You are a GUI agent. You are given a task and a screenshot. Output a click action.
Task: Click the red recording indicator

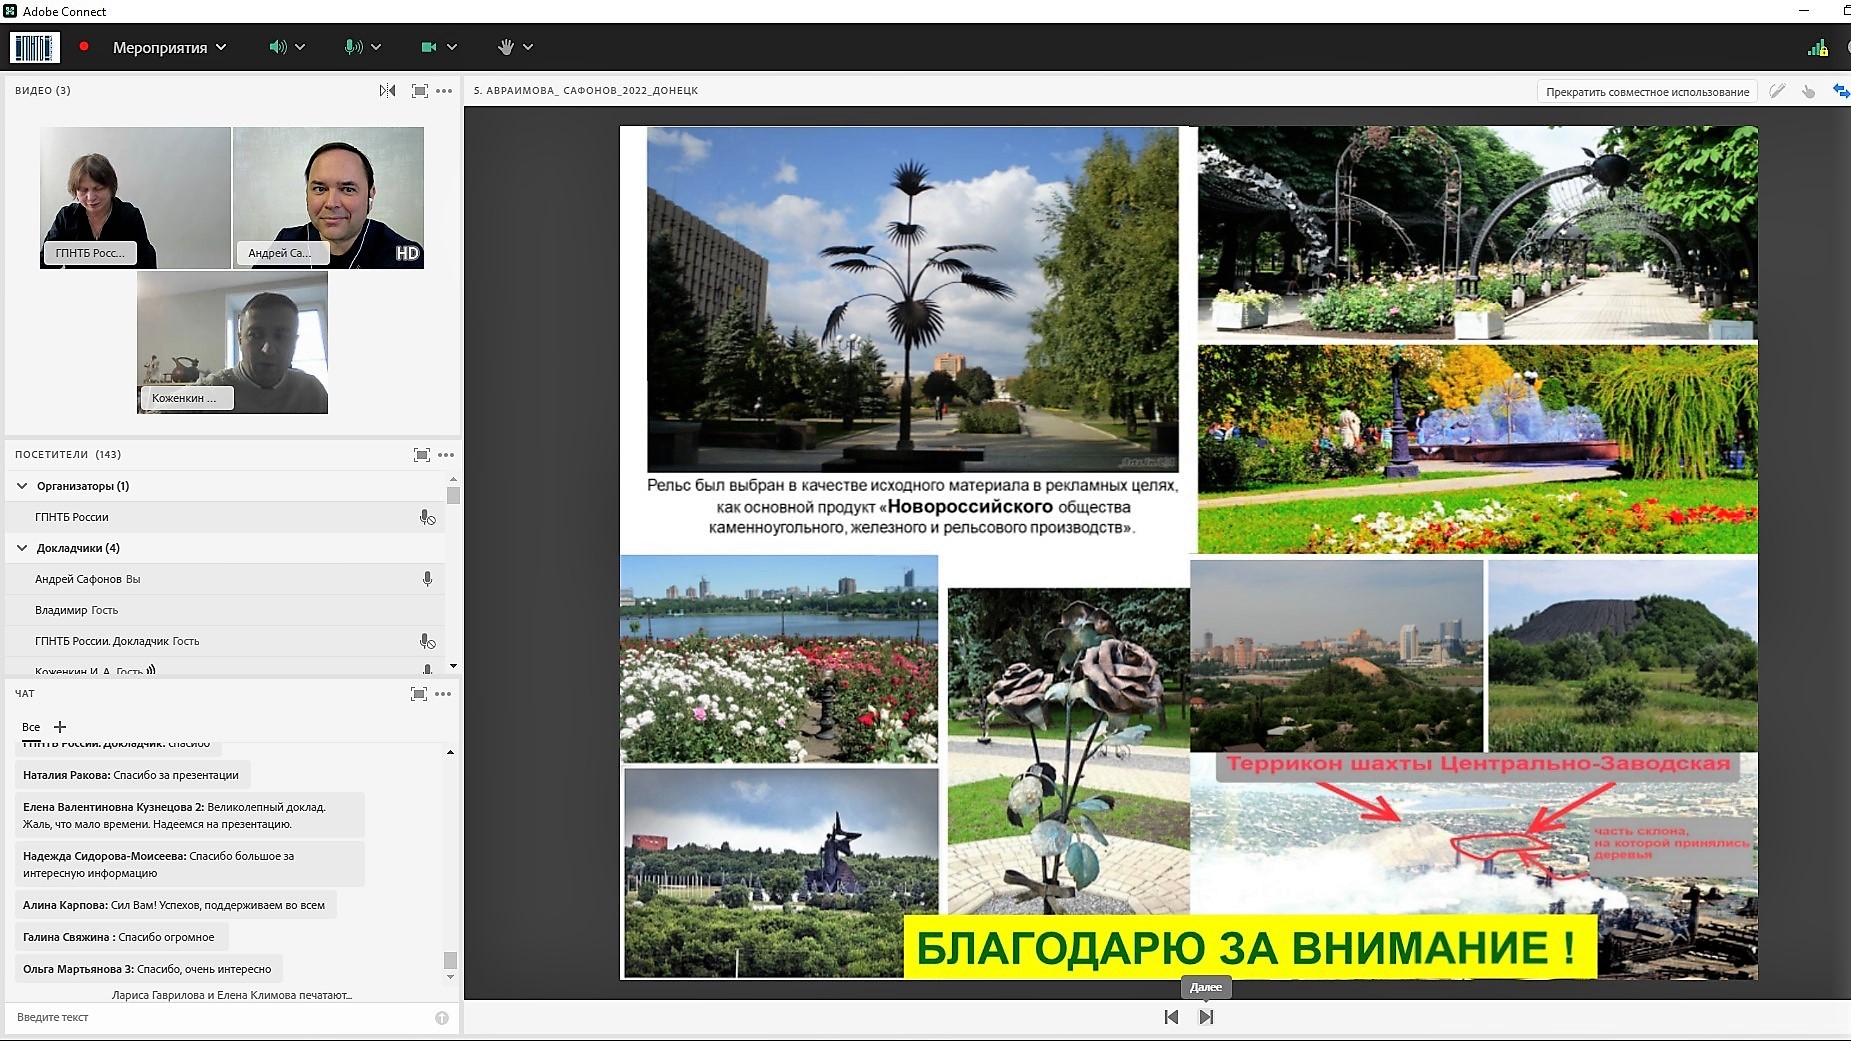(84, 46)
